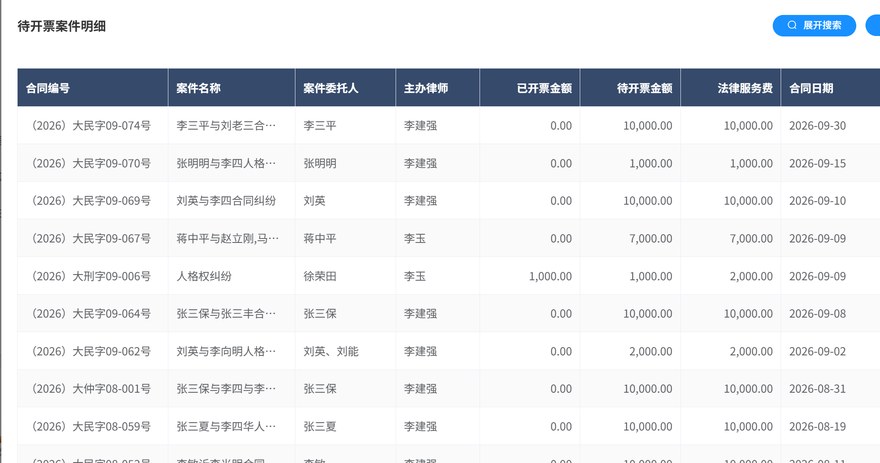Click the 待开票案件明细 page title

[62, 26]
